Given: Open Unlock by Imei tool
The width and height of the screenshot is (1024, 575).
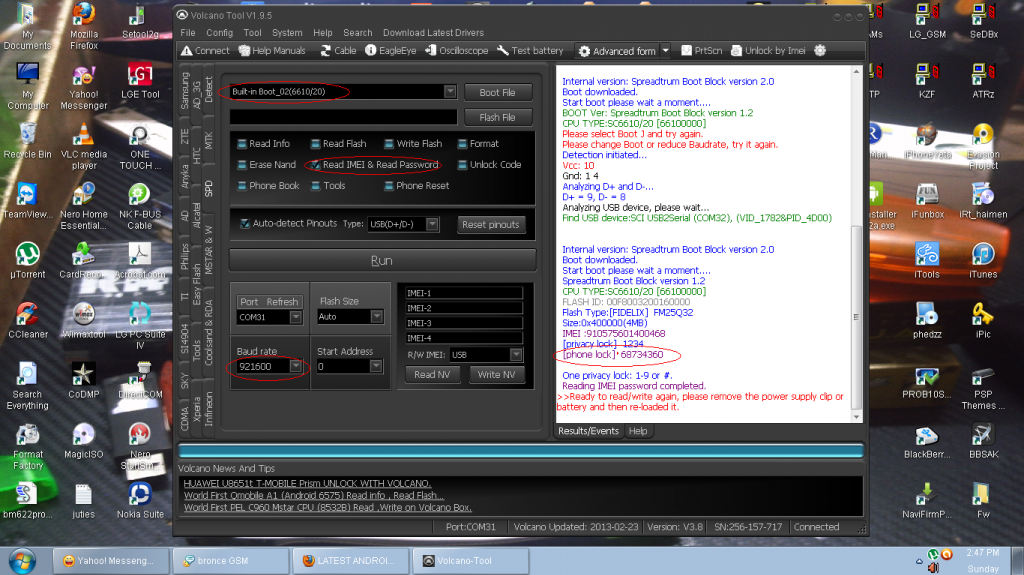Looking at the screenshot, I should point(768,50).
